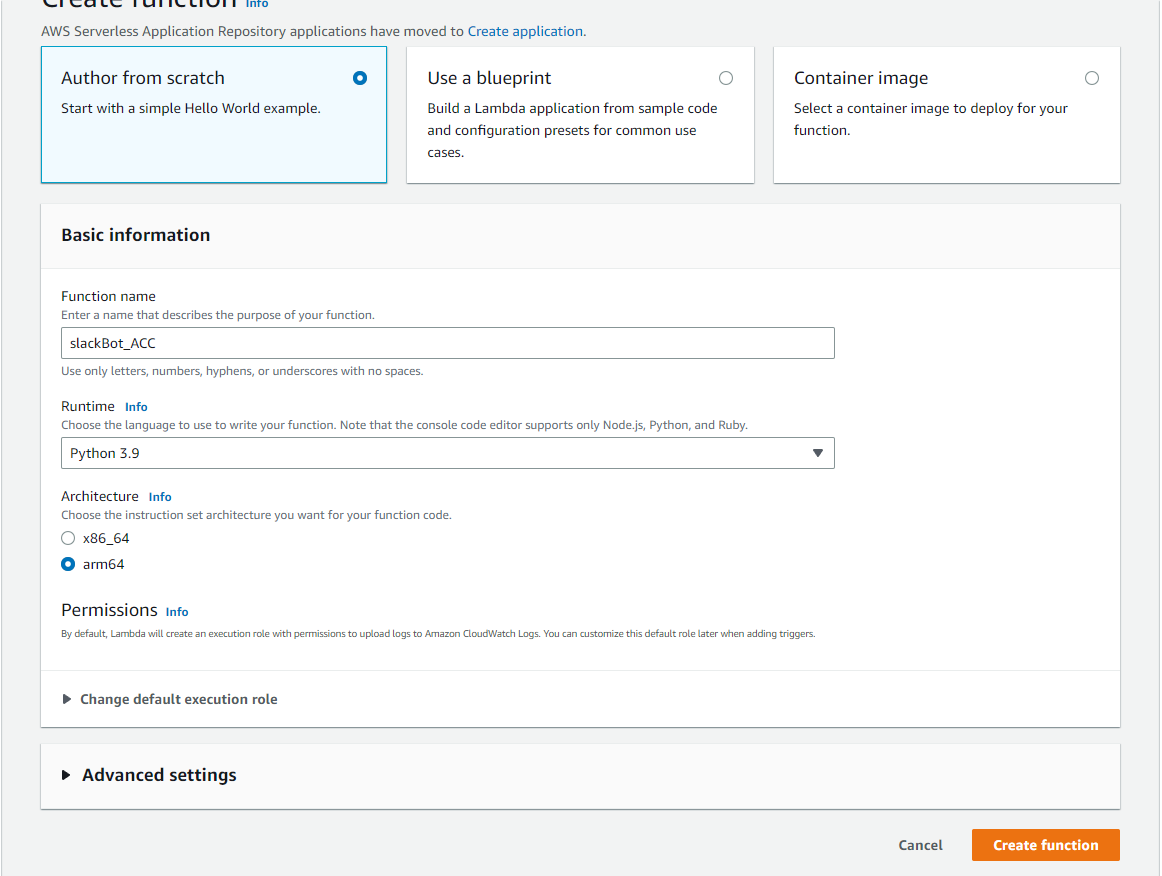Click the Runtime dropdown arrow icon
Screen dimensions: 1162x876
pyautogui.click(x=820, y=452)
